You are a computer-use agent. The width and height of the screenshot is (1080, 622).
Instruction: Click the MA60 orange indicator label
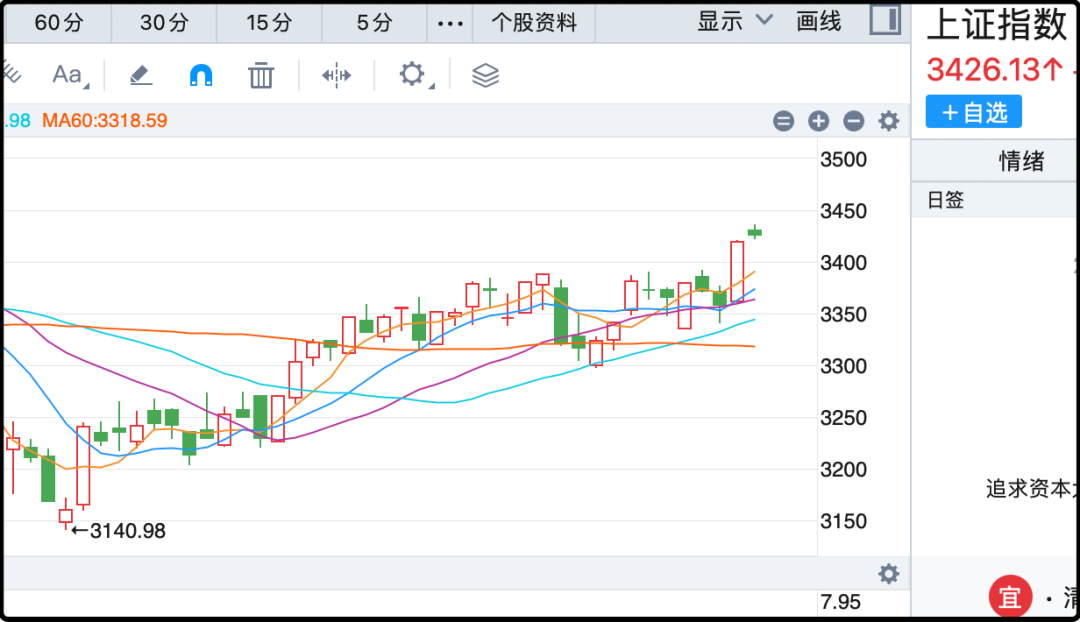(104, 121)
